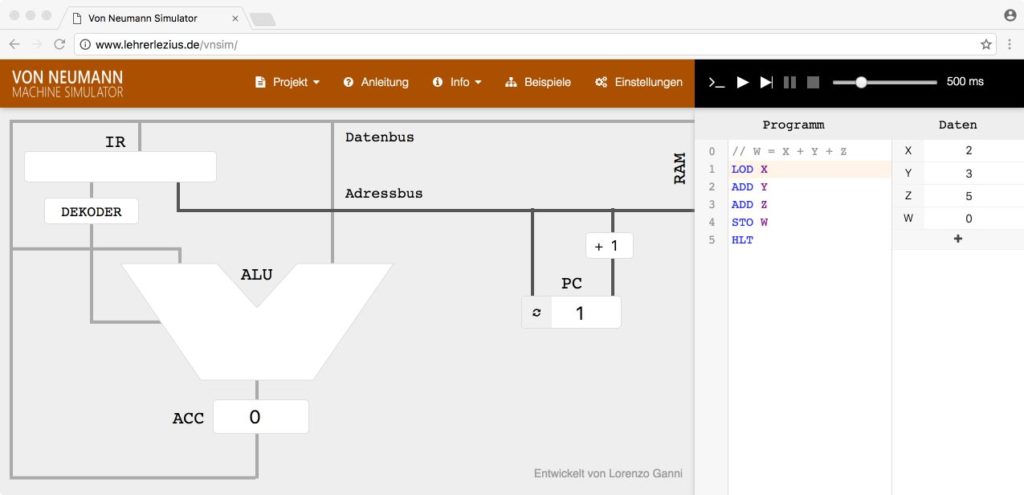Bookmark page with star icon
The width and height of the screenshot is (1024, 495).
[986, 45]
